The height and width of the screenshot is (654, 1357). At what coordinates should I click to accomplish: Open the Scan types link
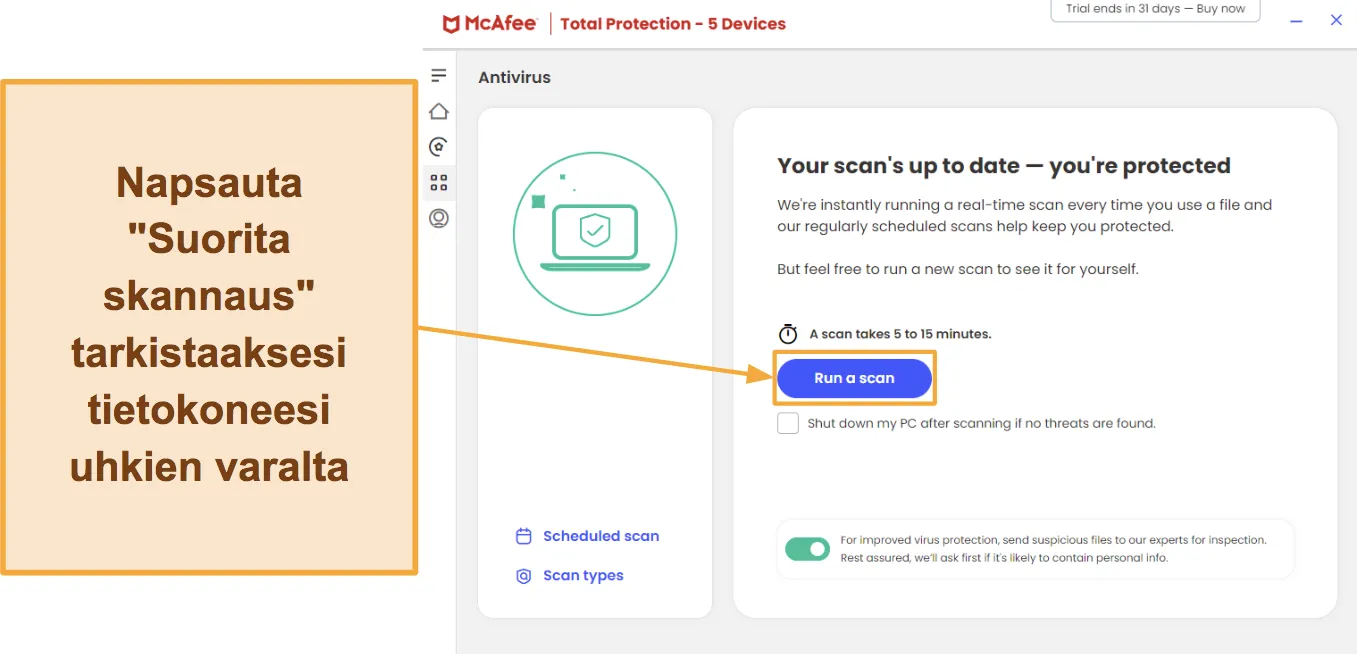pyautogui.click(x=583, y=576)
